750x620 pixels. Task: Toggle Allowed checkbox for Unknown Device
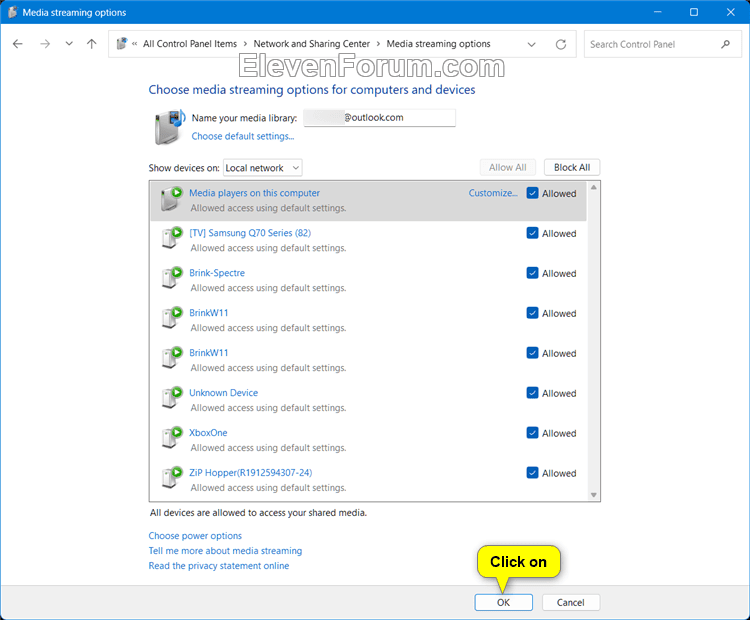(x=532, y=393)
